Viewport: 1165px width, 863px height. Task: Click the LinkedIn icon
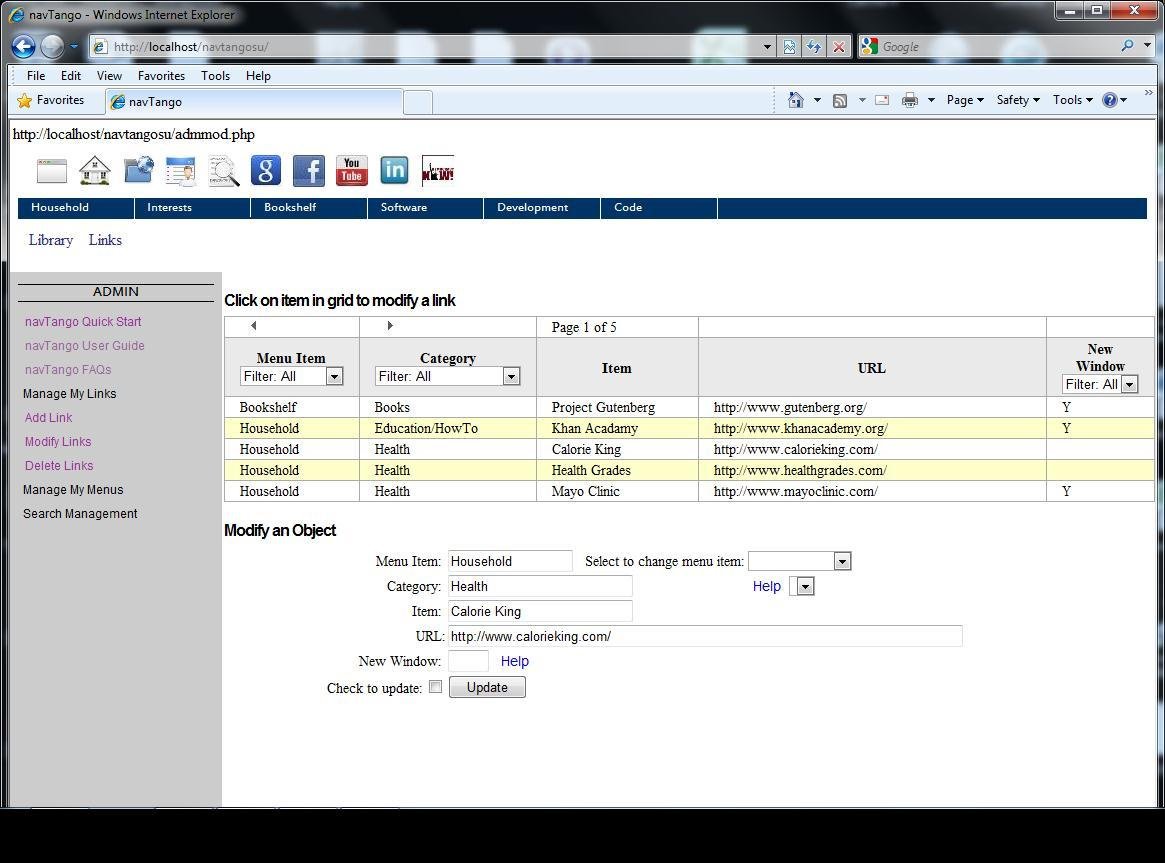394,170
